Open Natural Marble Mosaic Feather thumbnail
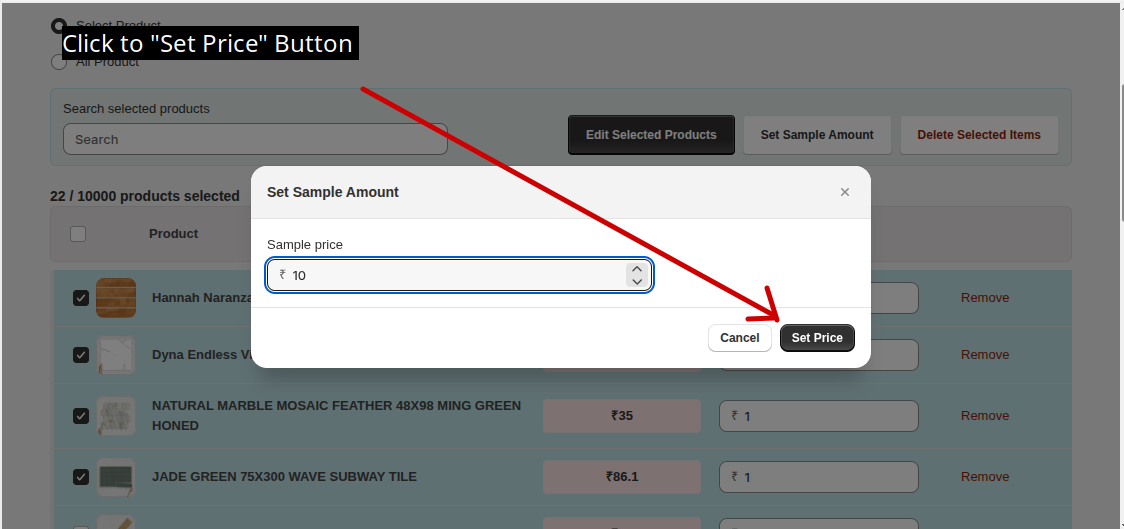Viewport: 1124px width, 529px height. (116, 416)
